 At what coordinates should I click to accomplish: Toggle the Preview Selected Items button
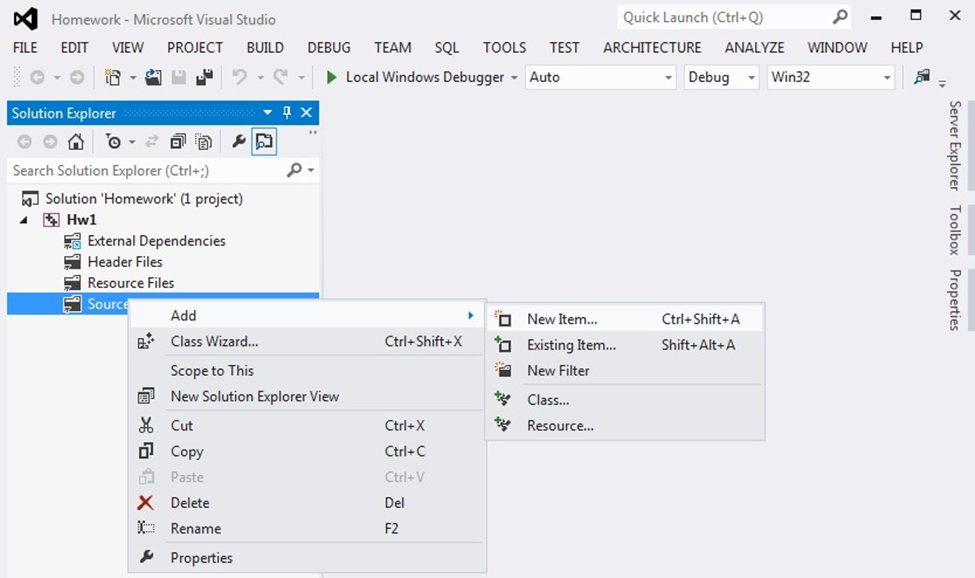(x=264, y=142)
